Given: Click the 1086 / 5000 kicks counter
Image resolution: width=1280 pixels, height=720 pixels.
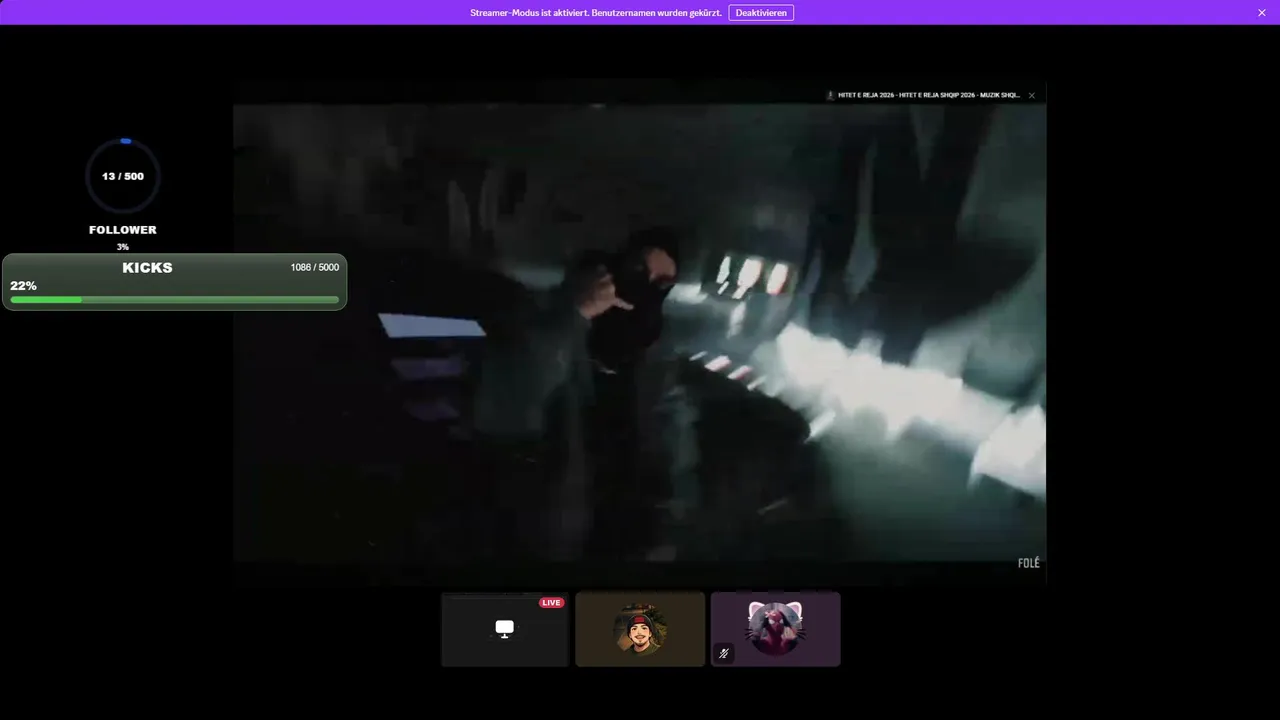Looking at the screenshot, I should tap(315, 267).
